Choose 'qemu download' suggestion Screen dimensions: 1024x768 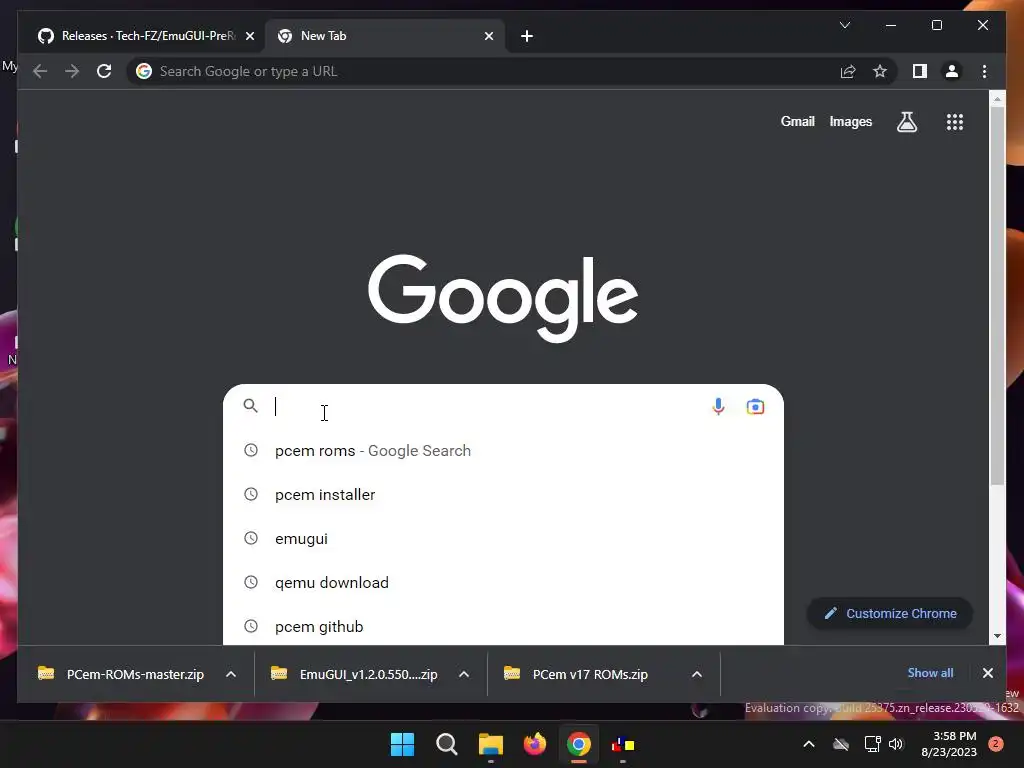pyautogui.click(x=503, y=583)
